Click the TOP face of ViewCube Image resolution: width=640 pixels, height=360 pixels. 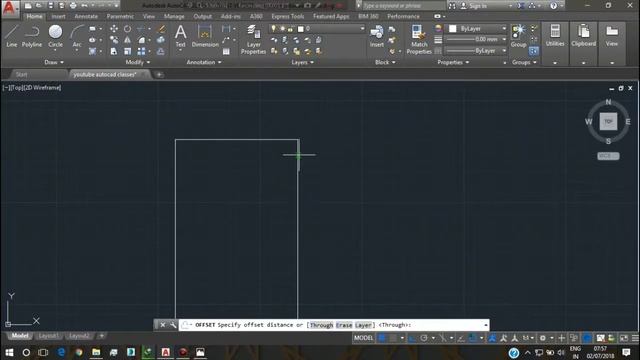coord(608,122)
